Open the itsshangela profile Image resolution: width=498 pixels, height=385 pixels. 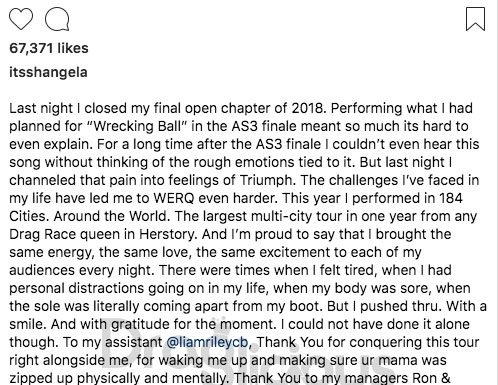pos(48,72)
